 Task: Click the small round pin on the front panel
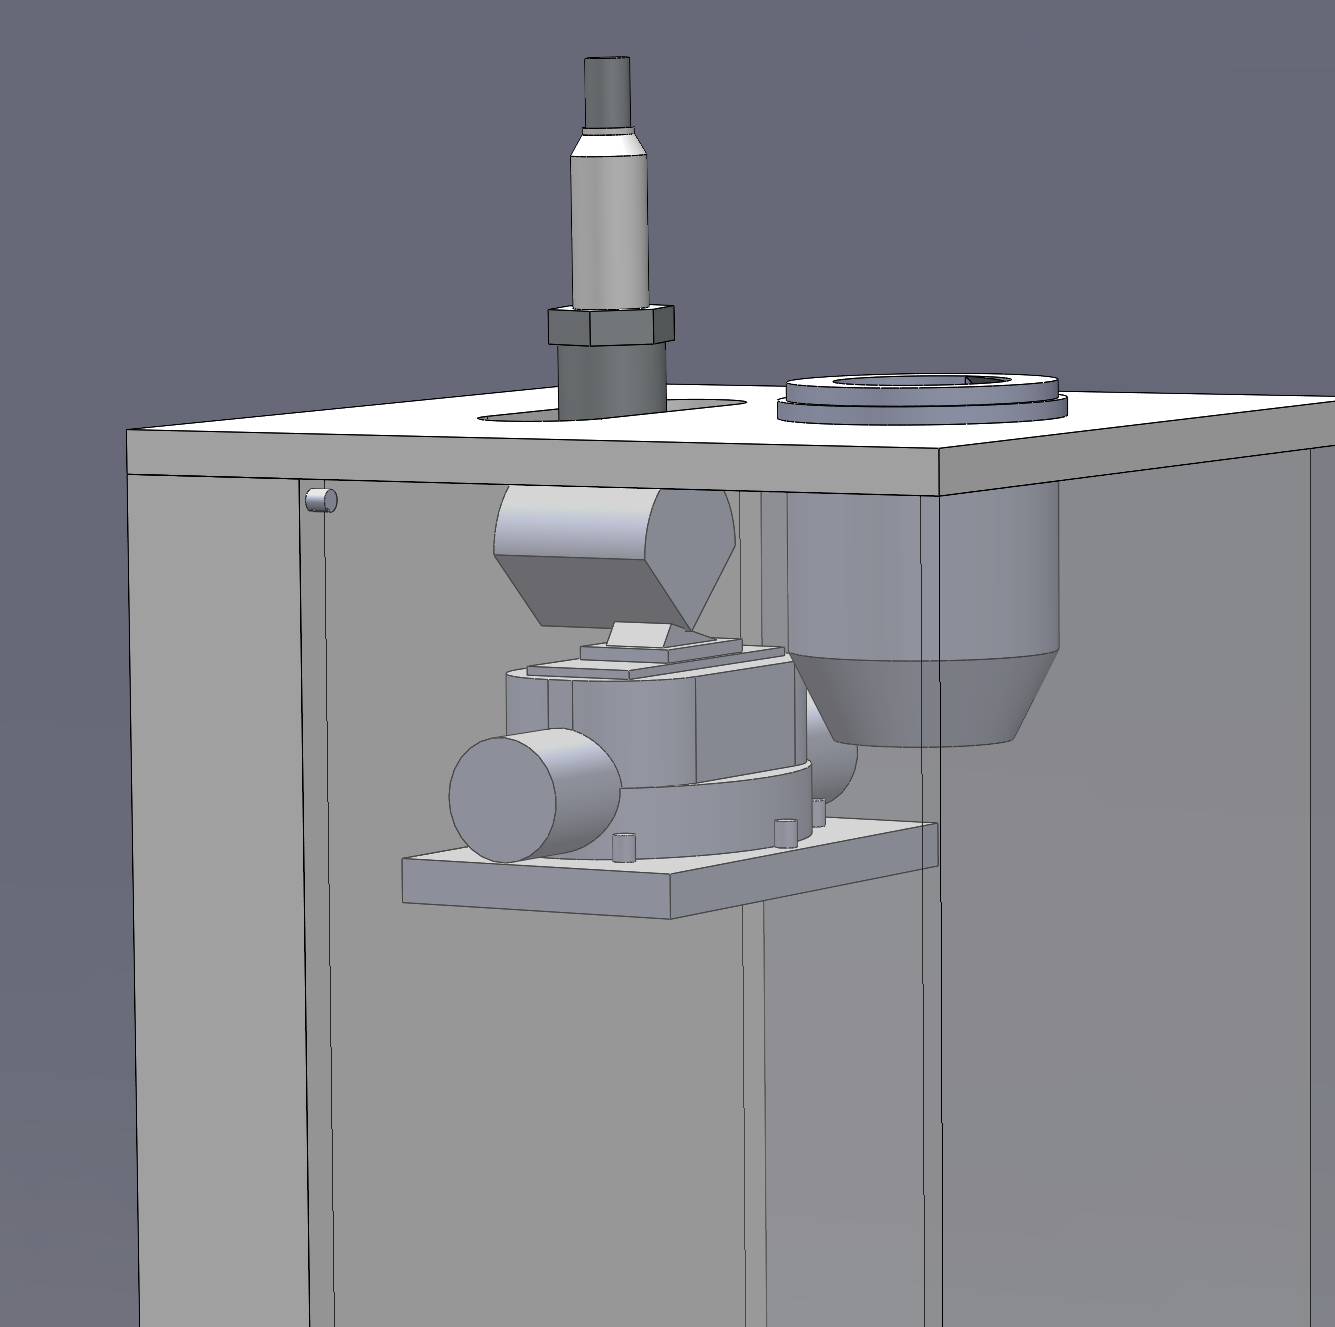320,500
